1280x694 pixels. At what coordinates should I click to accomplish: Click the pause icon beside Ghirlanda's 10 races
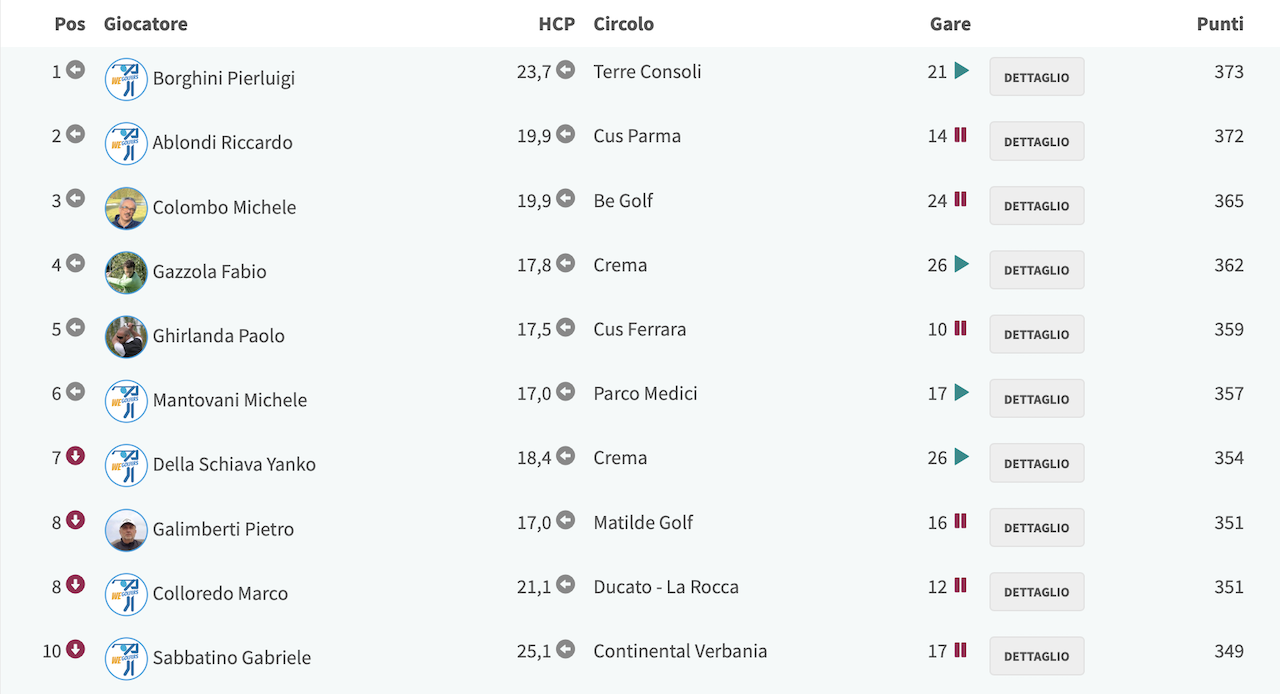pos(960,328)
